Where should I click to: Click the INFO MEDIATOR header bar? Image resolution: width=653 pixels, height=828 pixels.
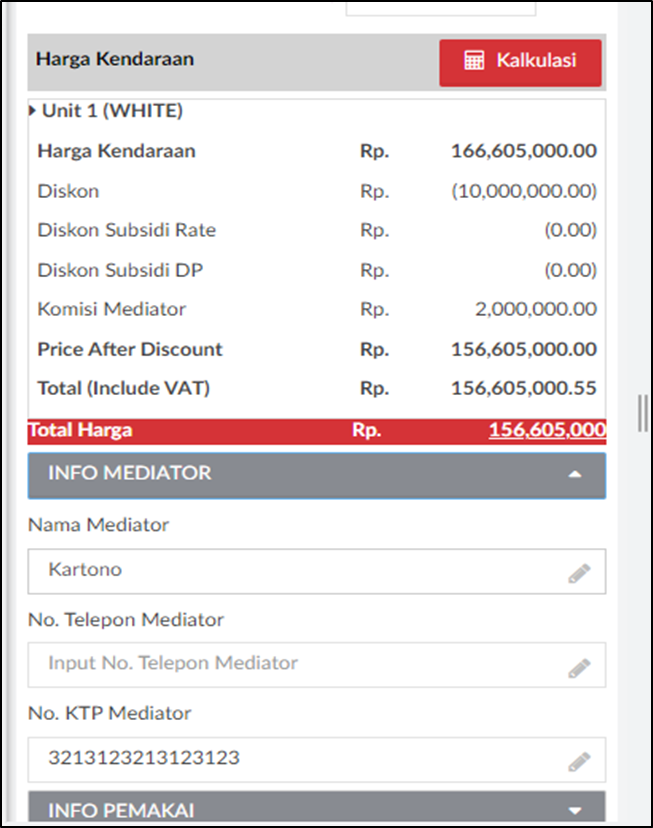coord(317,475)
